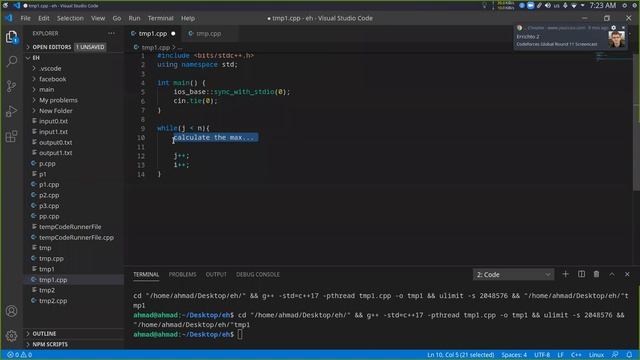Collapse the EH folder section
This screenshot has height=360, width=640.
tap(73, 58)
